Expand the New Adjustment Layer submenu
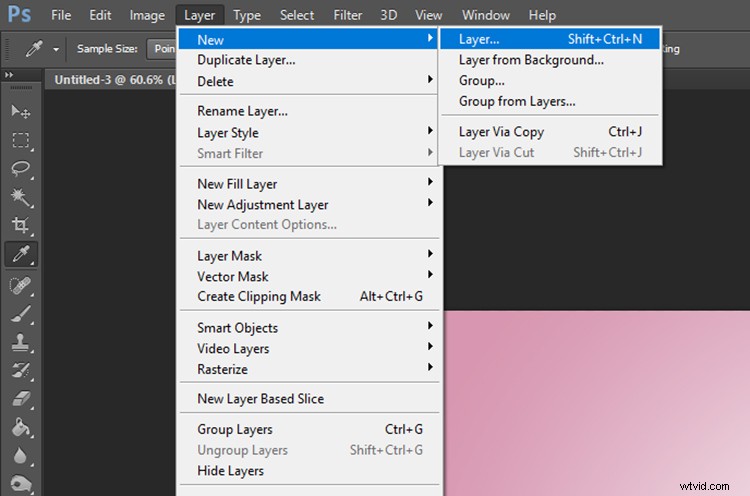The width and height of the screenshot is (750, 496). tap(308, 204)
